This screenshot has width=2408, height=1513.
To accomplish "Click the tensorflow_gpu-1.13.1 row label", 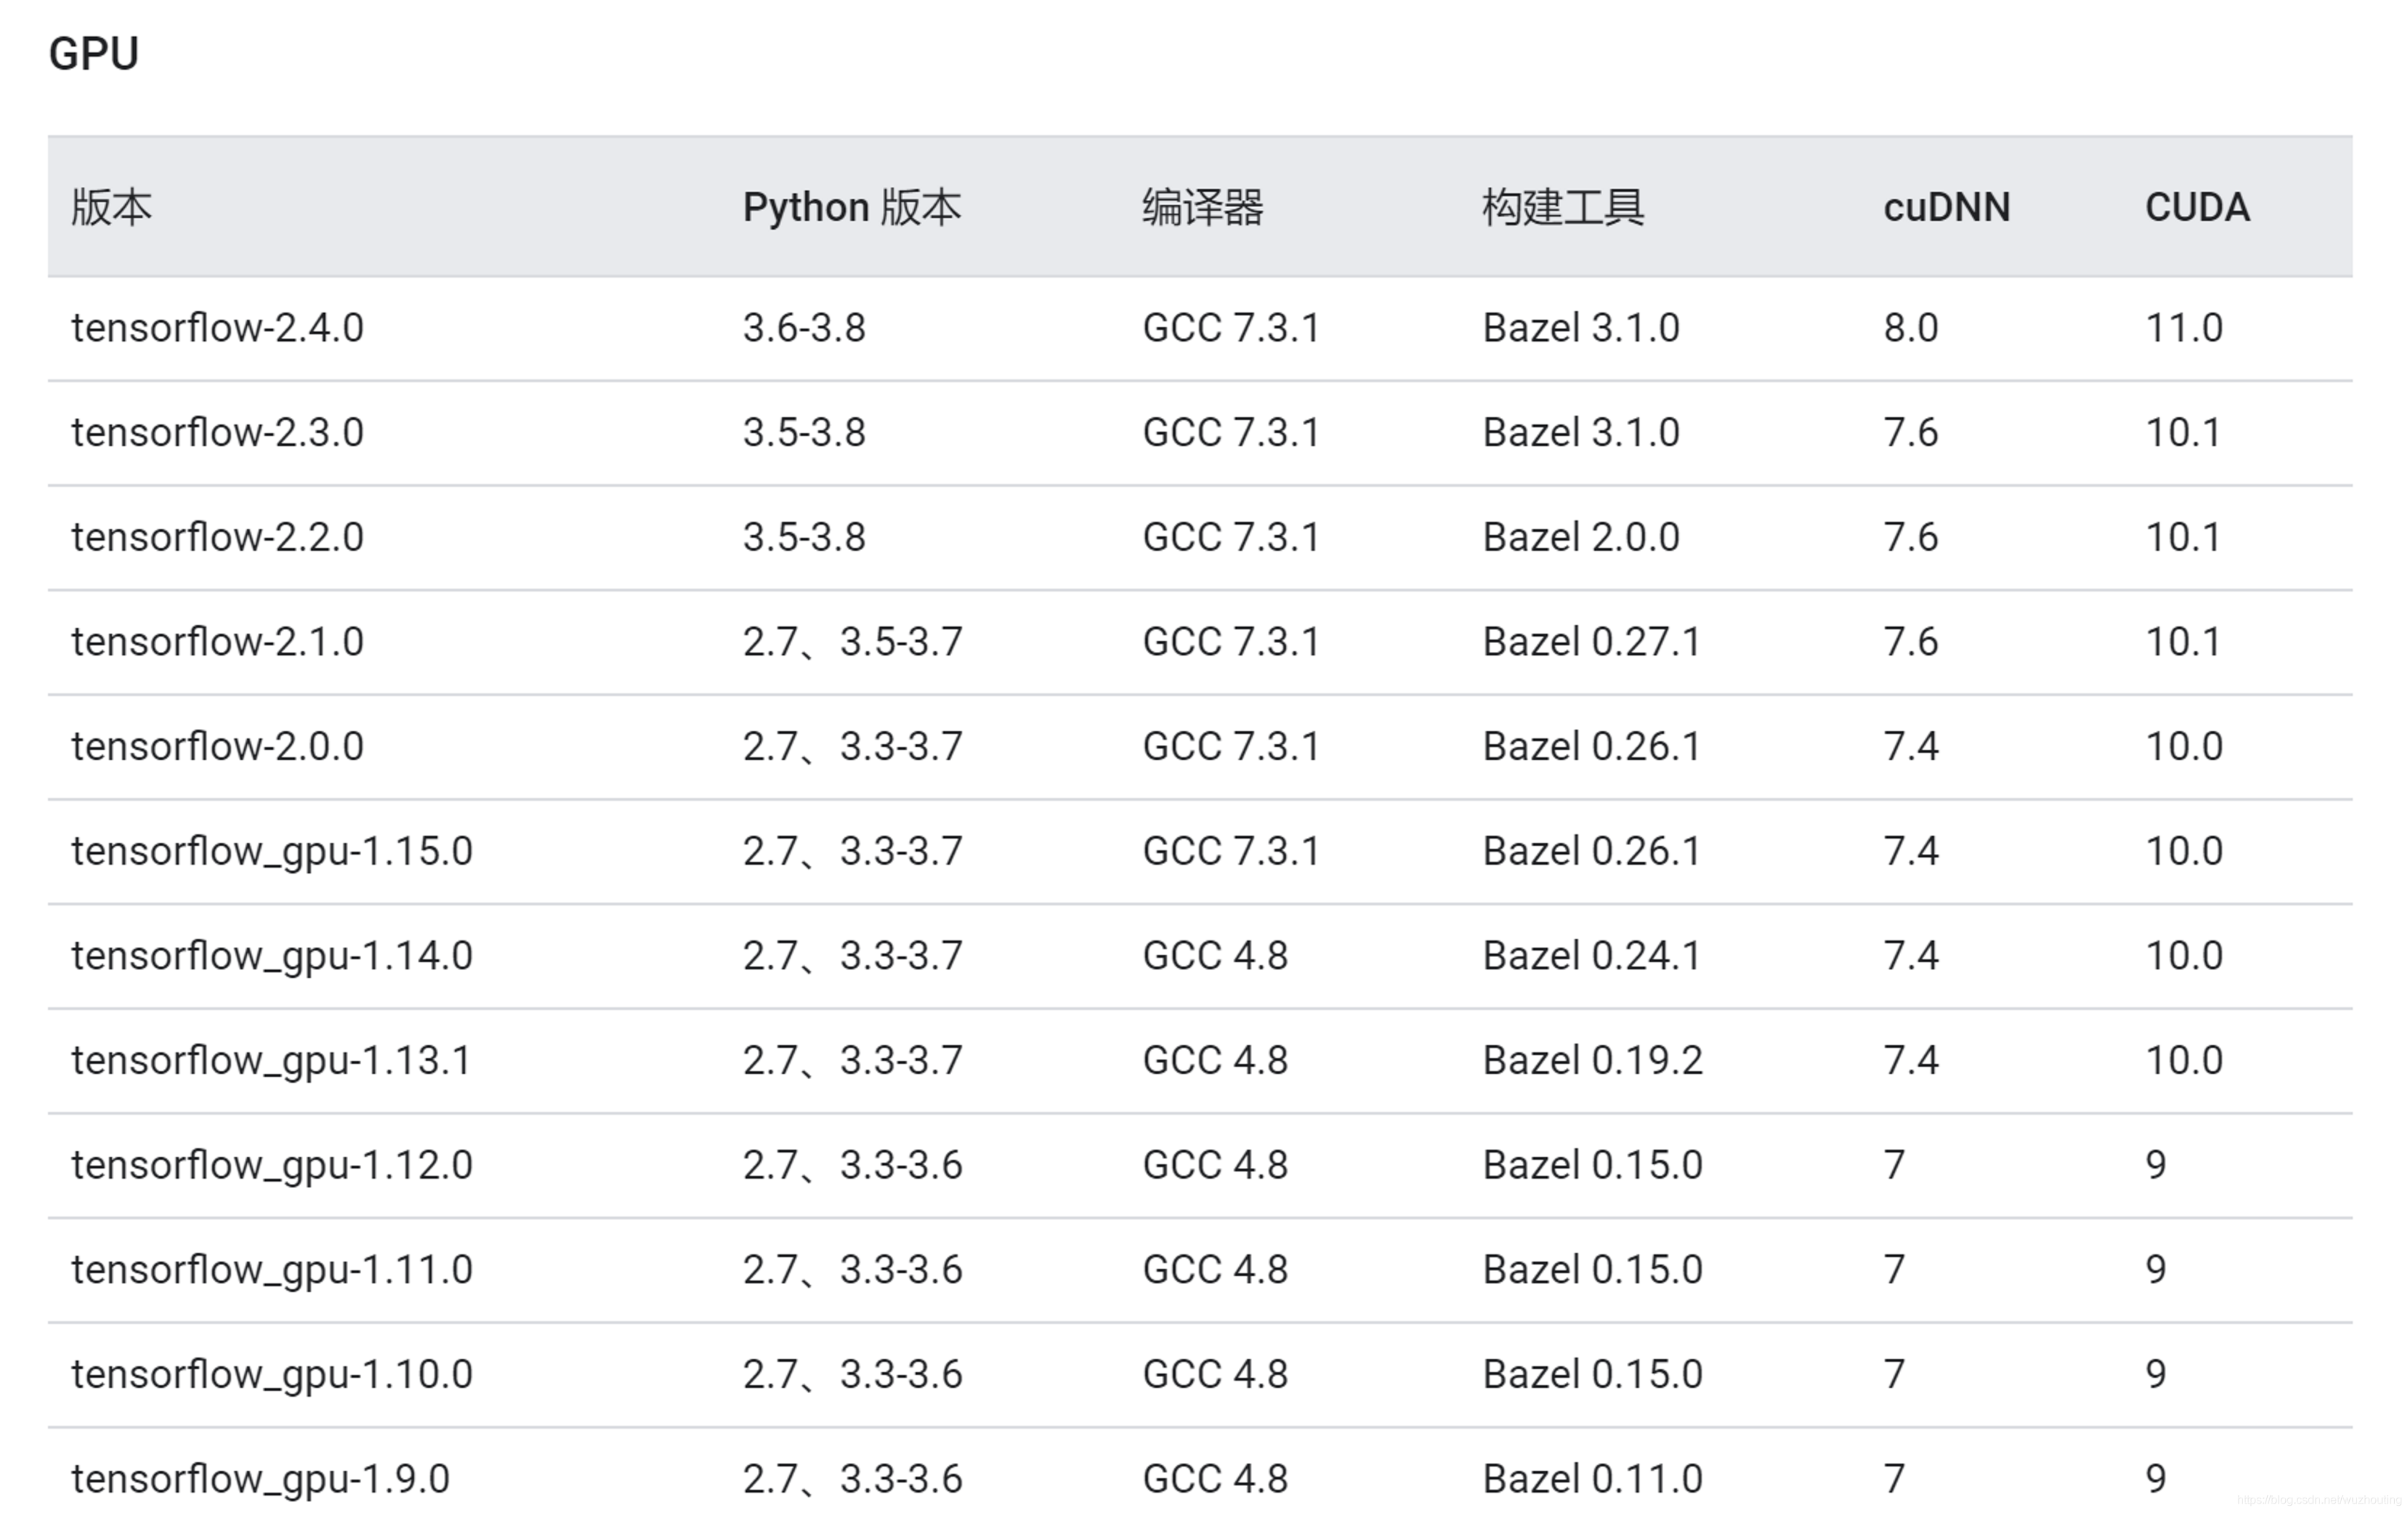I will [270, 1060].
